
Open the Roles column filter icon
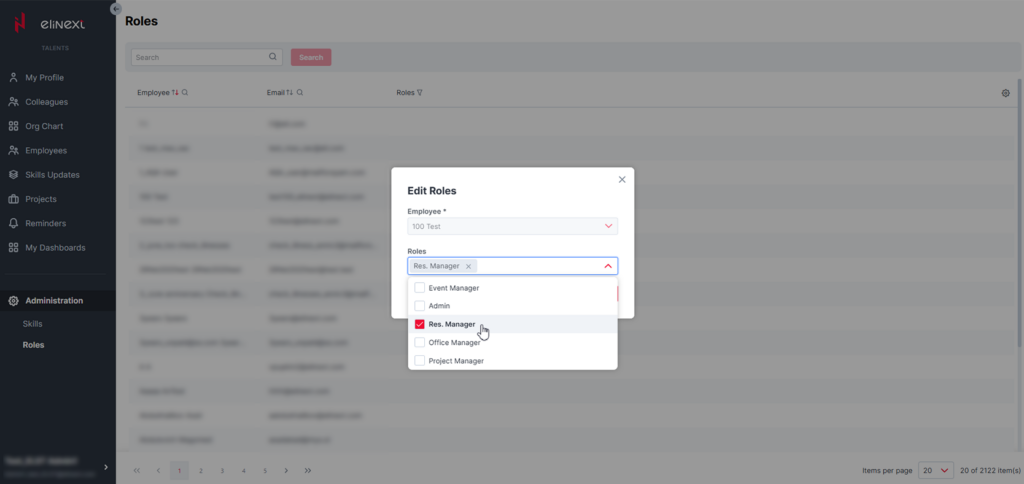419,93
